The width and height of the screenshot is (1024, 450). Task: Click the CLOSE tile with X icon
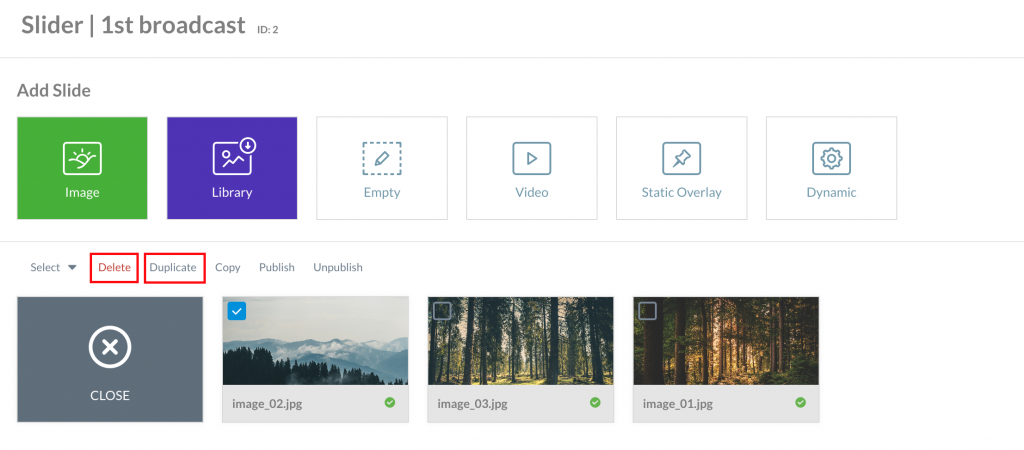tap(110, 359)
